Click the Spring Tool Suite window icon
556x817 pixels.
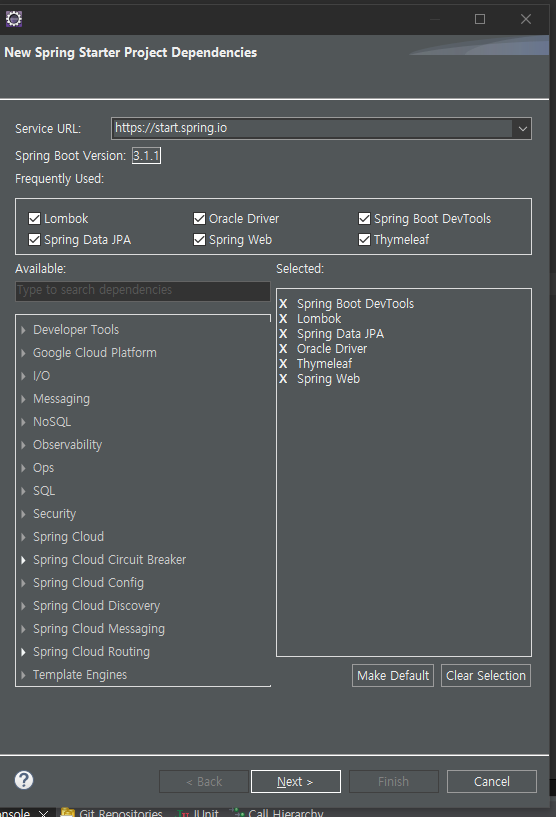[x=14, y=19]
